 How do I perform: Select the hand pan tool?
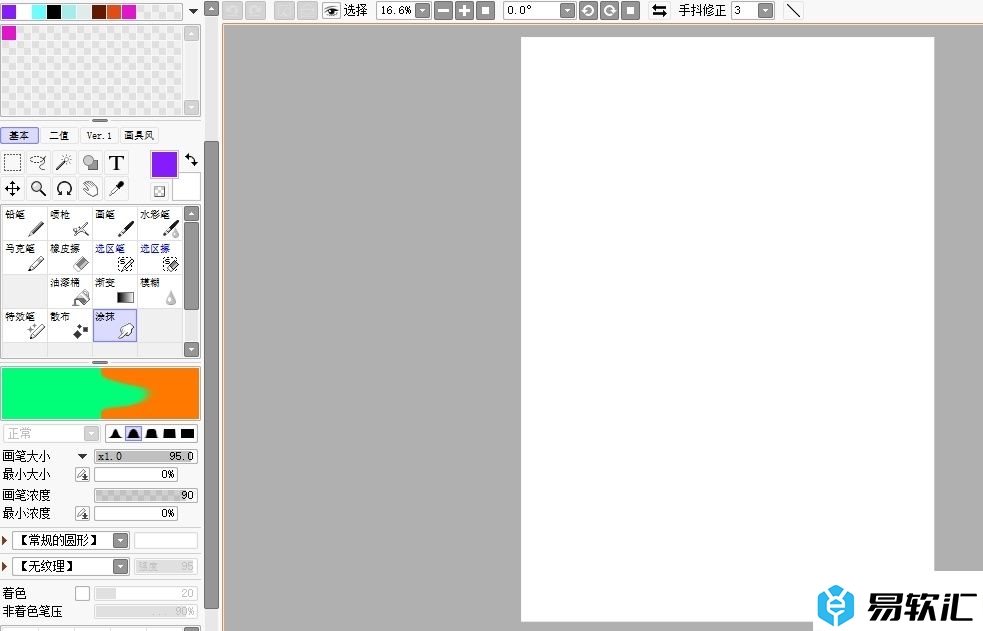tap(90, 189)
